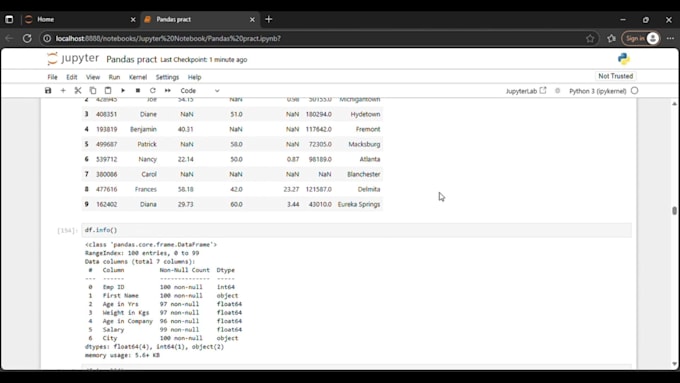Open the Help menu
The width and height of the screenshot is (680, 383).
pyautogui.click(x=194, y=77)
